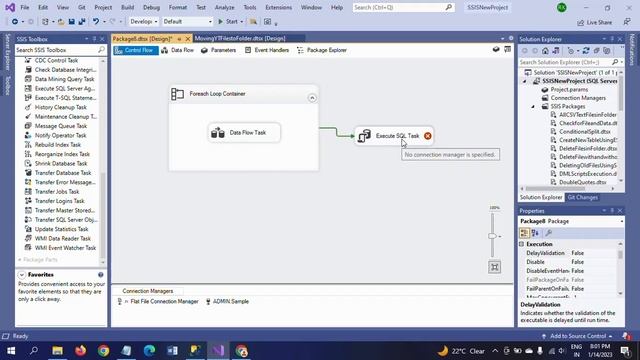Open the Undo history dropdown arrow

(x=104, y=22)
